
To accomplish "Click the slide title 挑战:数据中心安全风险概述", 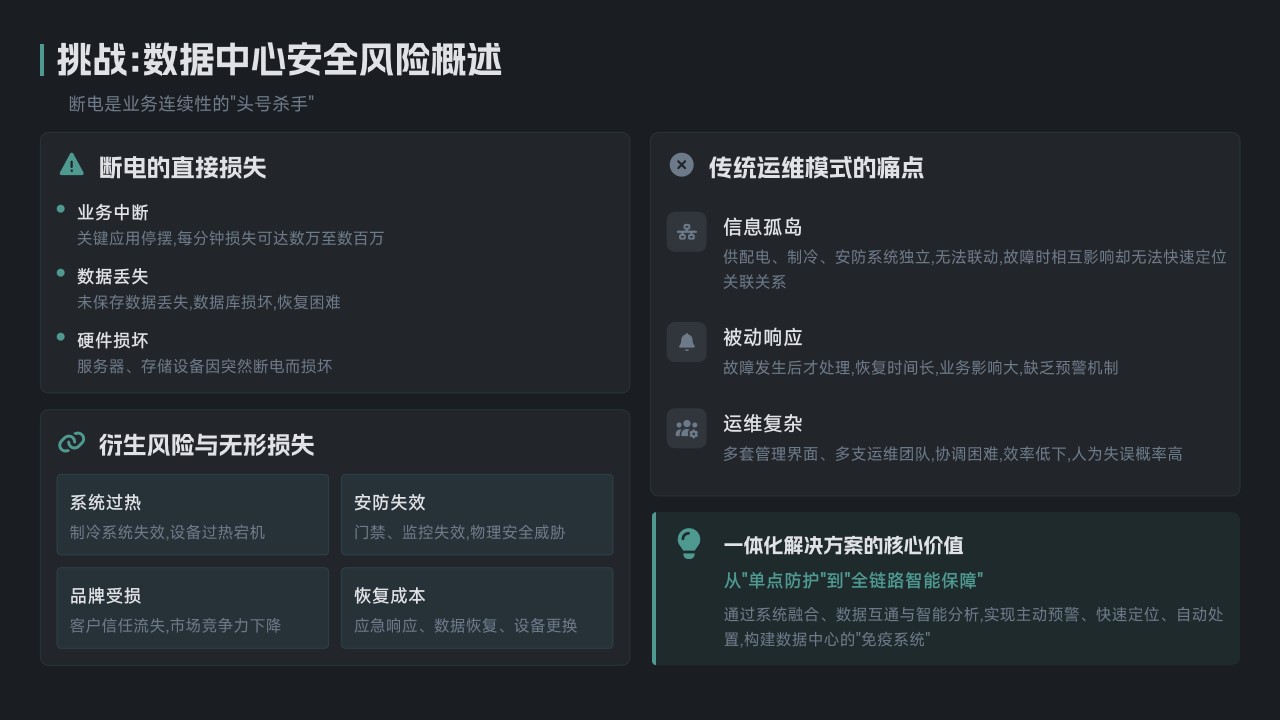I will (279, 60).
